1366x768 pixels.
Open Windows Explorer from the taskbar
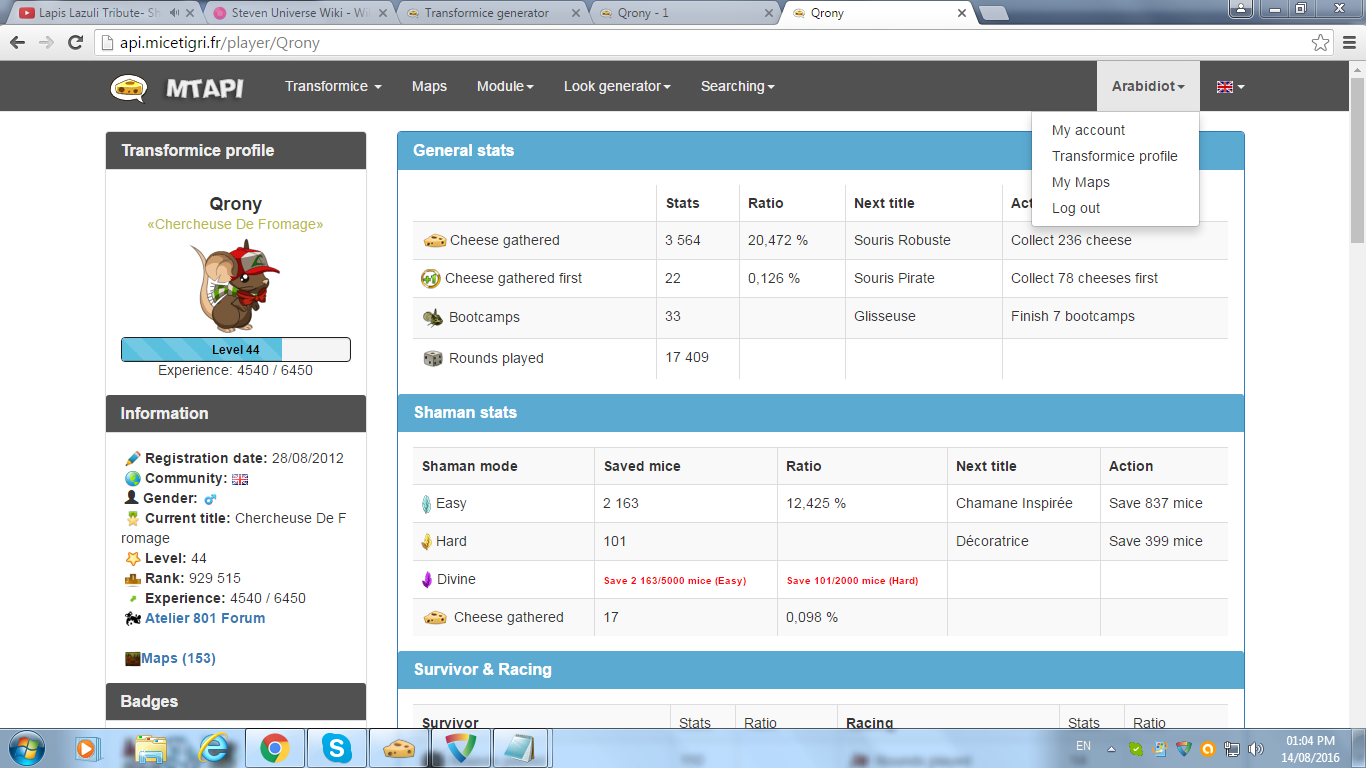click(151, 747)
